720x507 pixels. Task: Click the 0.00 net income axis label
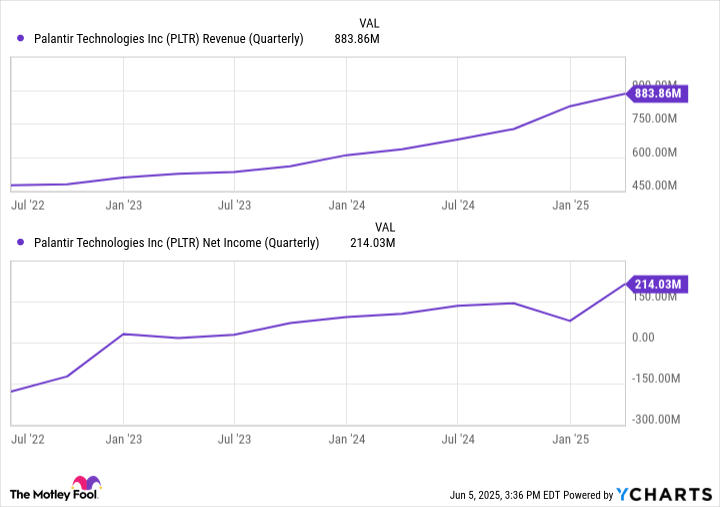click(643, 338)
